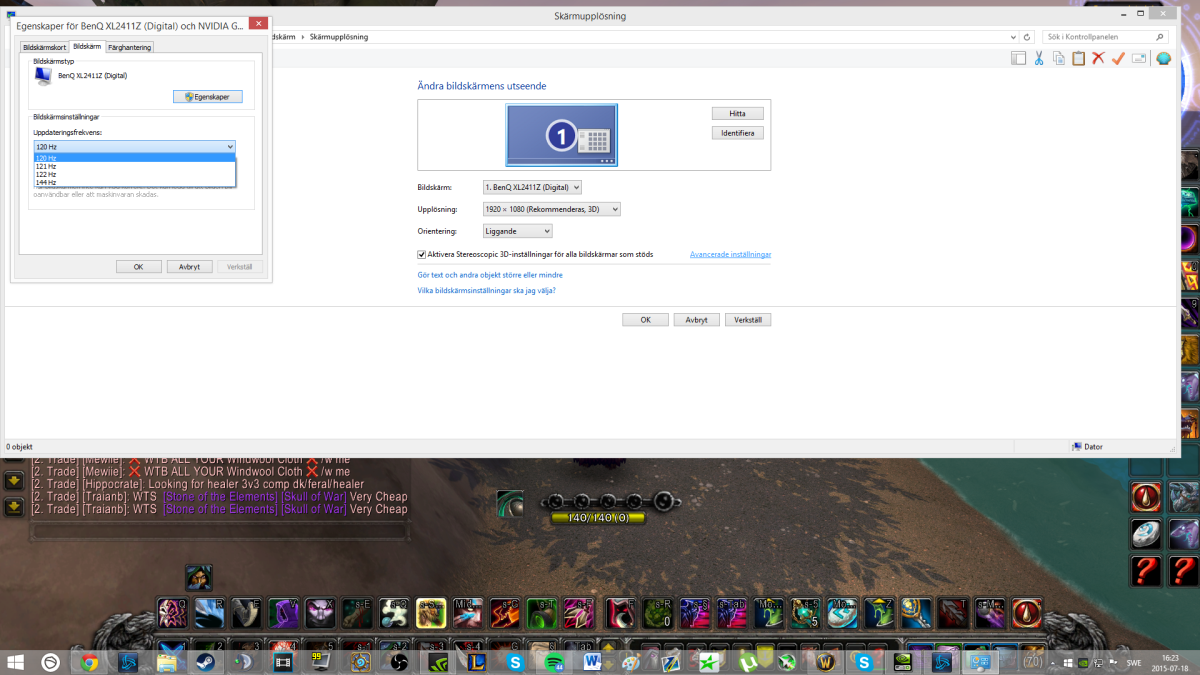The height and width of the screenshot is (675, 1200).
Task: Click Avbryt in monitor properties dialog
Action: (189, 267)
